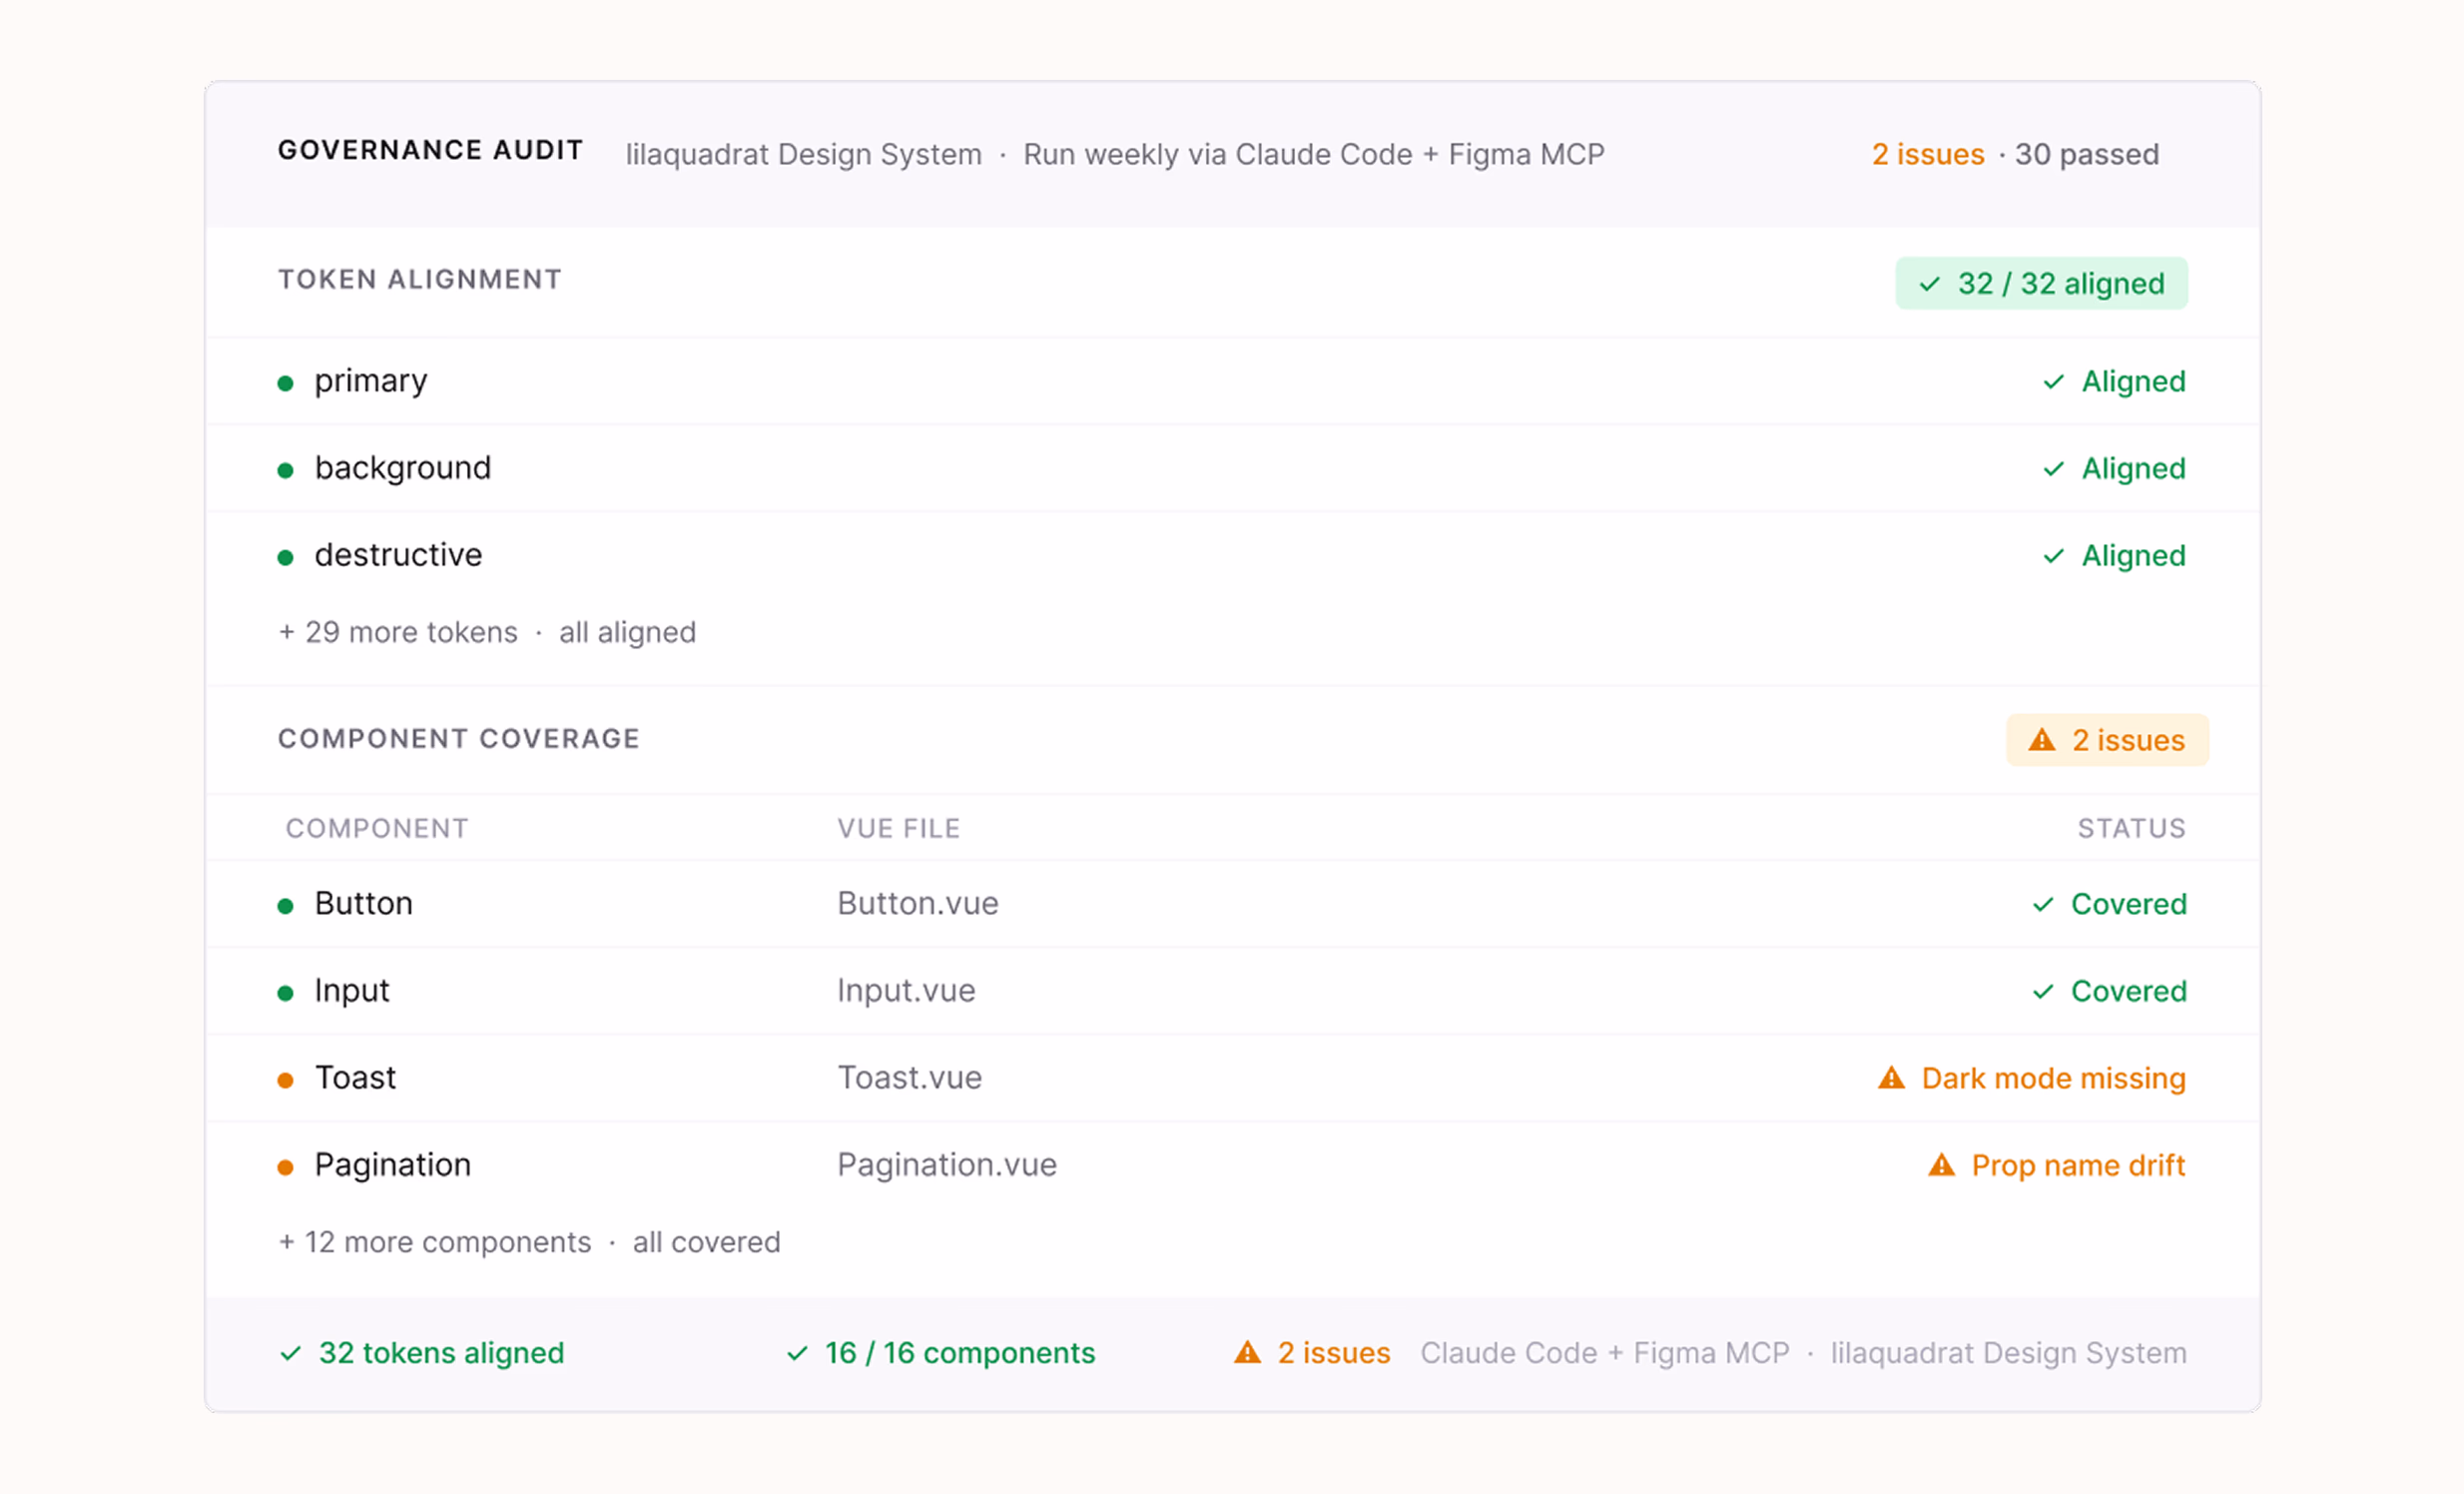Image resolution: width=2464 pixels, height=1494 pixels.
Task: Select the 30 passed count in the header
Action: 2087,154
